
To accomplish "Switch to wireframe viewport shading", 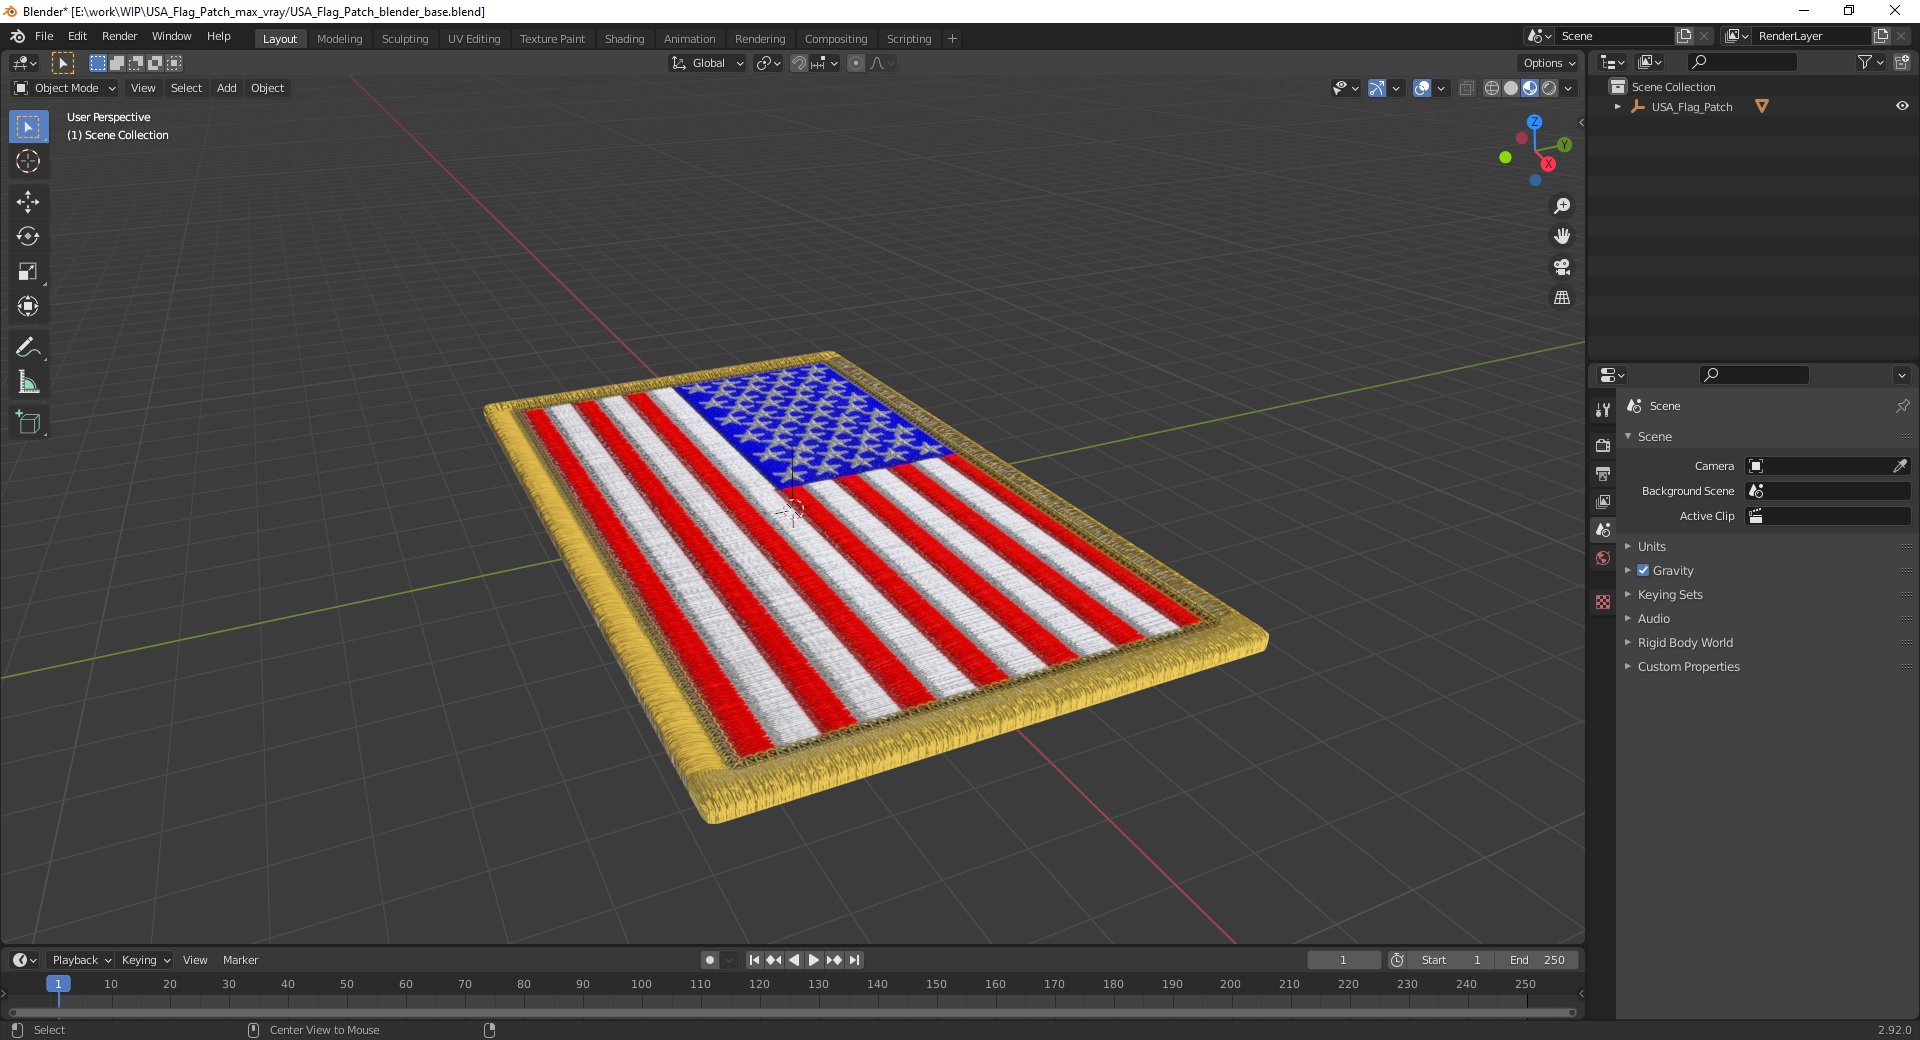I will pyautogui.click(x=1492, y=88).
